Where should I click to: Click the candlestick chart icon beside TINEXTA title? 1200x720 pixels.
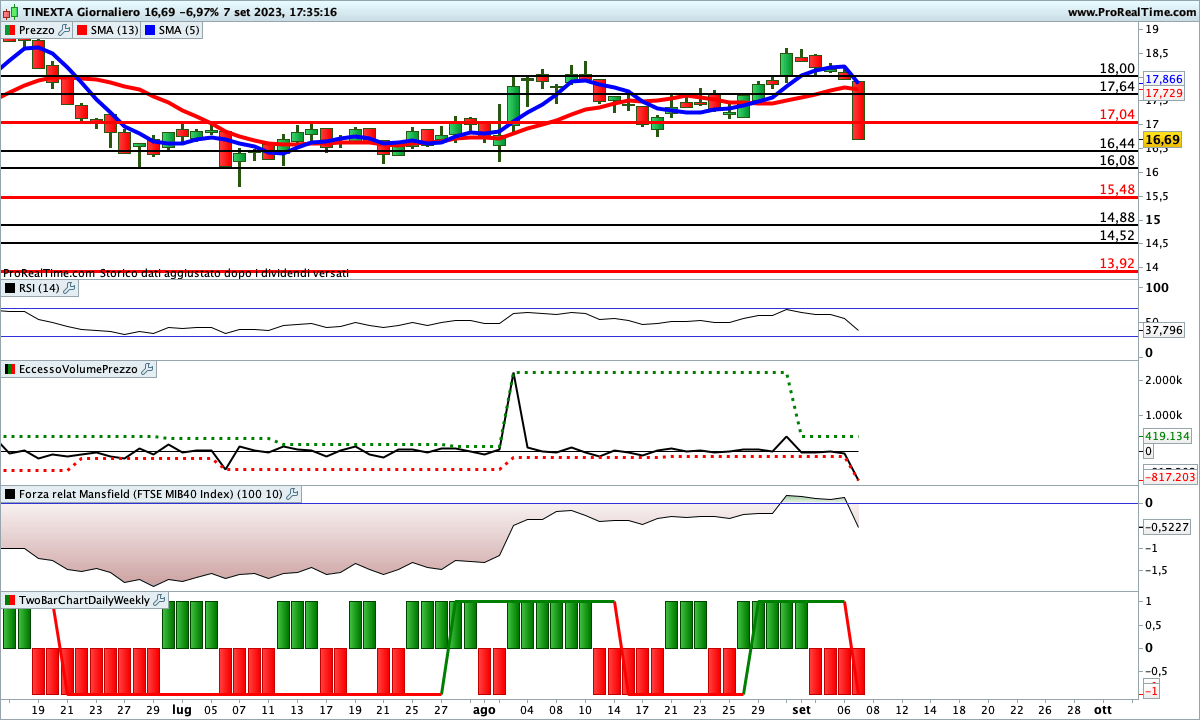(x=11, y=12)
